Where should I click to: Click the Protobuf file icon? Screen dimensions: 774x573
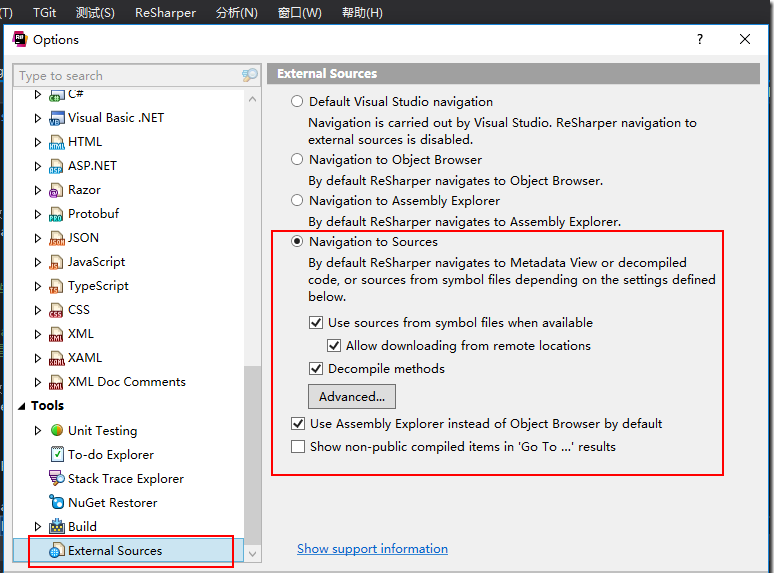click(56, 214)
